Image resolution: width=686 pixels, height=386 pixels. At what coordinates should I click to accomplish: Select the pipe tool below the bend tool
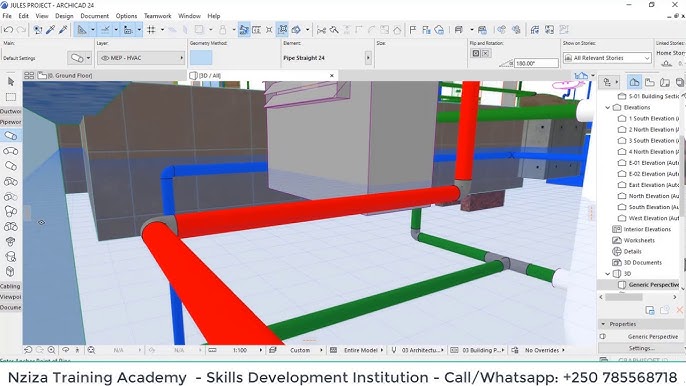11,166
